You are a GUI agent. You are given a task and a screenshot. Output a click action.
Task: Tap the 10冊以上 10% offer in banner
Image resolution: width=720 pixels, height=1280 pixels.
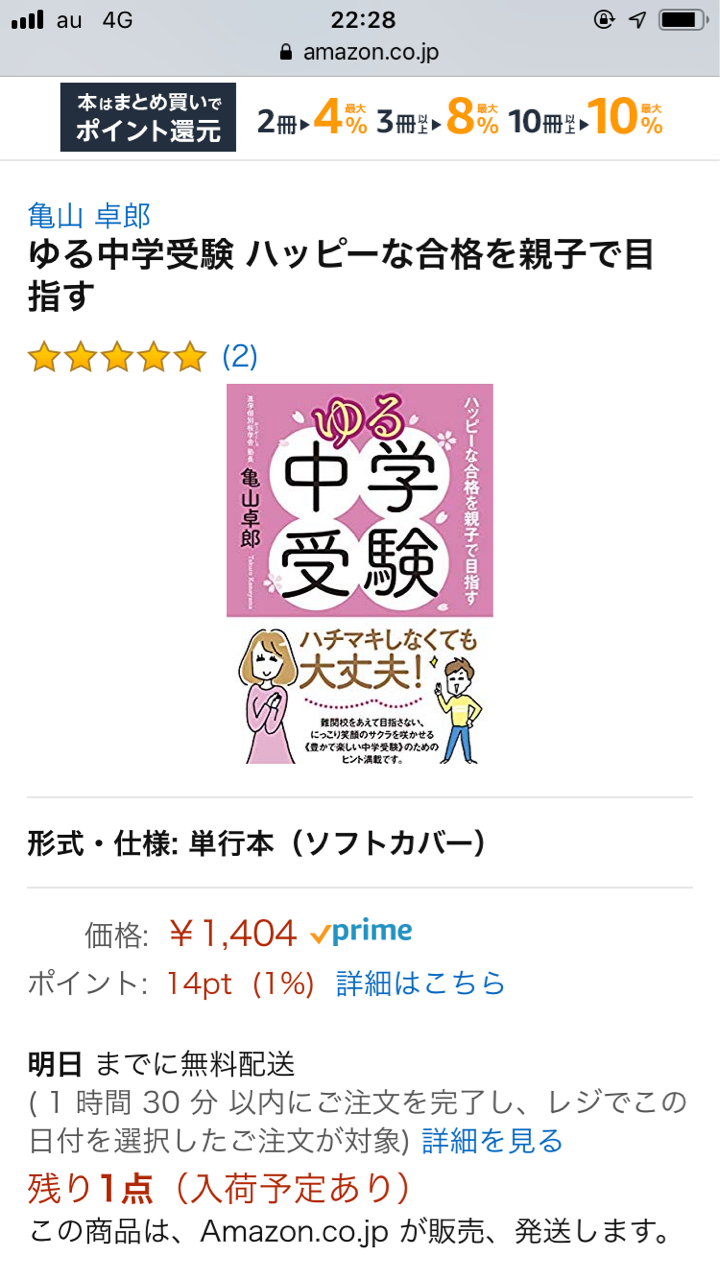coord(586,119)
